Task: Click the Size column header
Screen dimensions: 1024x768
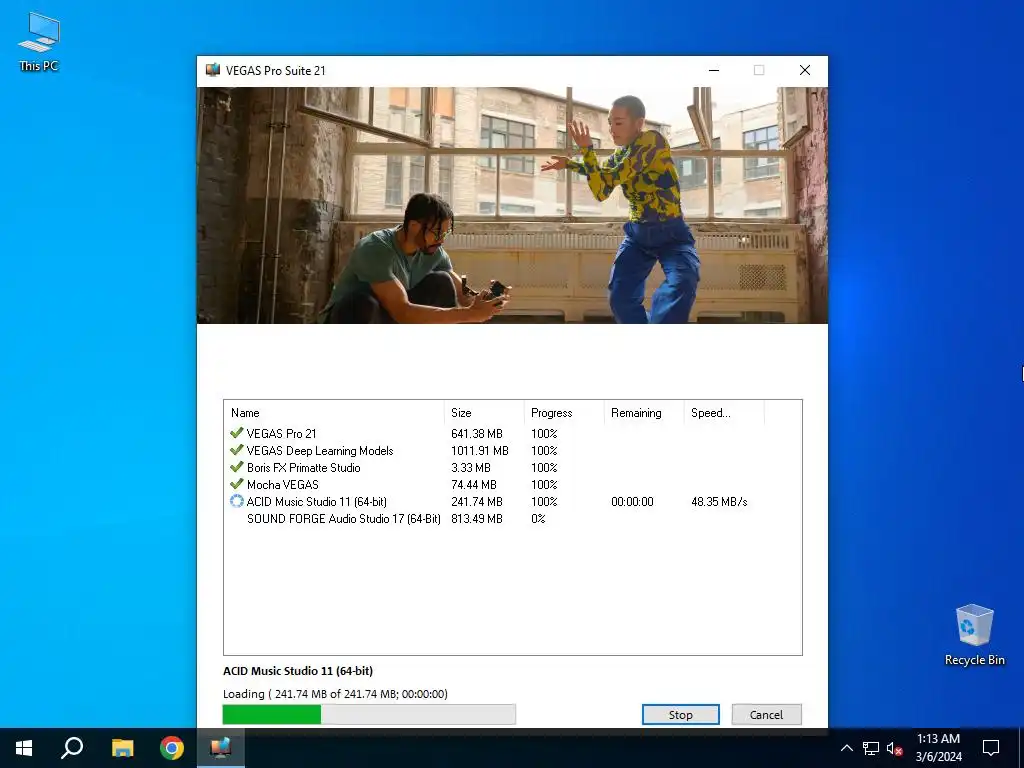Action: pos(484,413)
